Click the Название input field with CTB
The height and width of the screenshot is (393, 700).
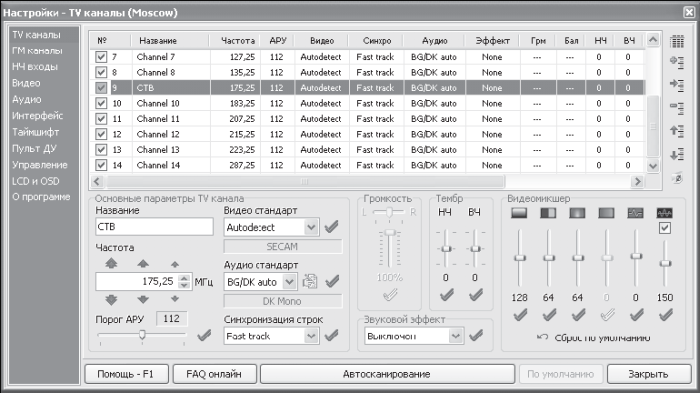click(154, 226)
